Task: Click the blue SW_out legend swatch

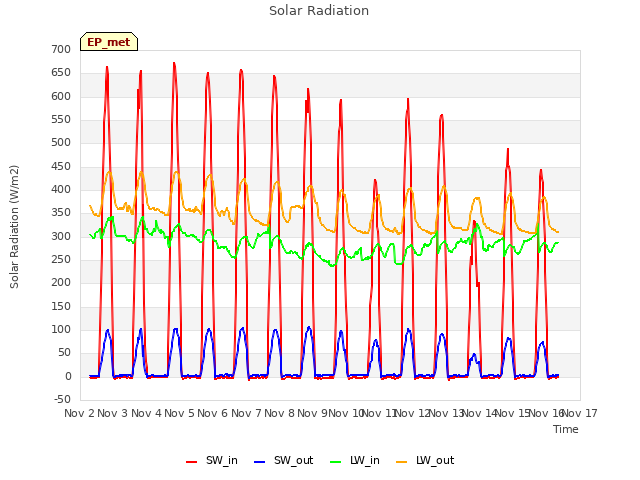Action: pos(259,462)
